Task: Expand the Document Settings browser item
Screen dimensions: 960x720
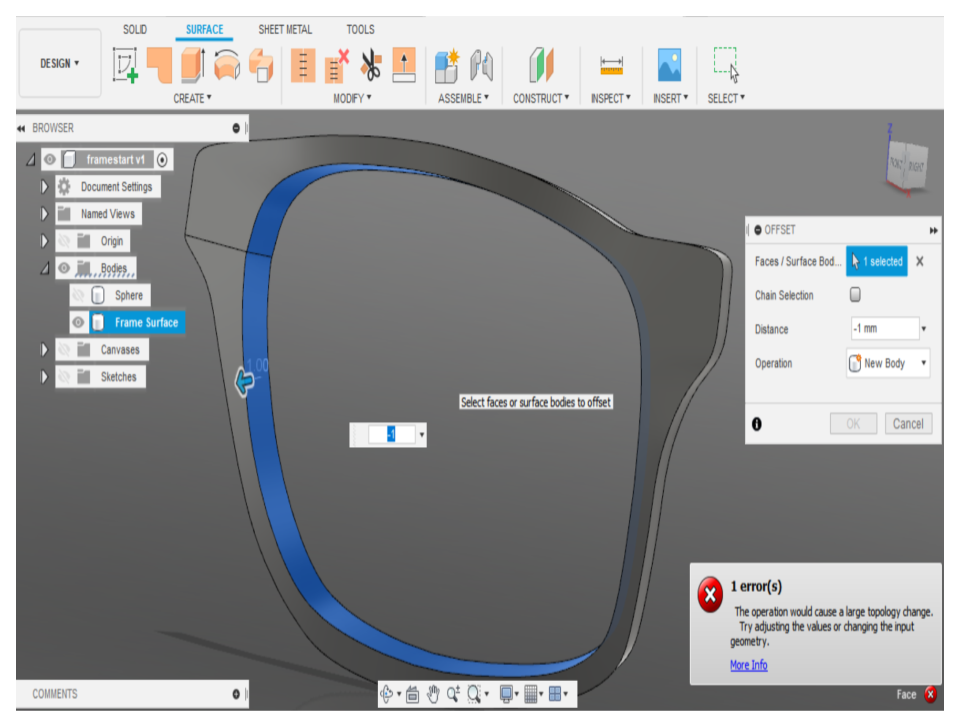Action: [44, 186]
